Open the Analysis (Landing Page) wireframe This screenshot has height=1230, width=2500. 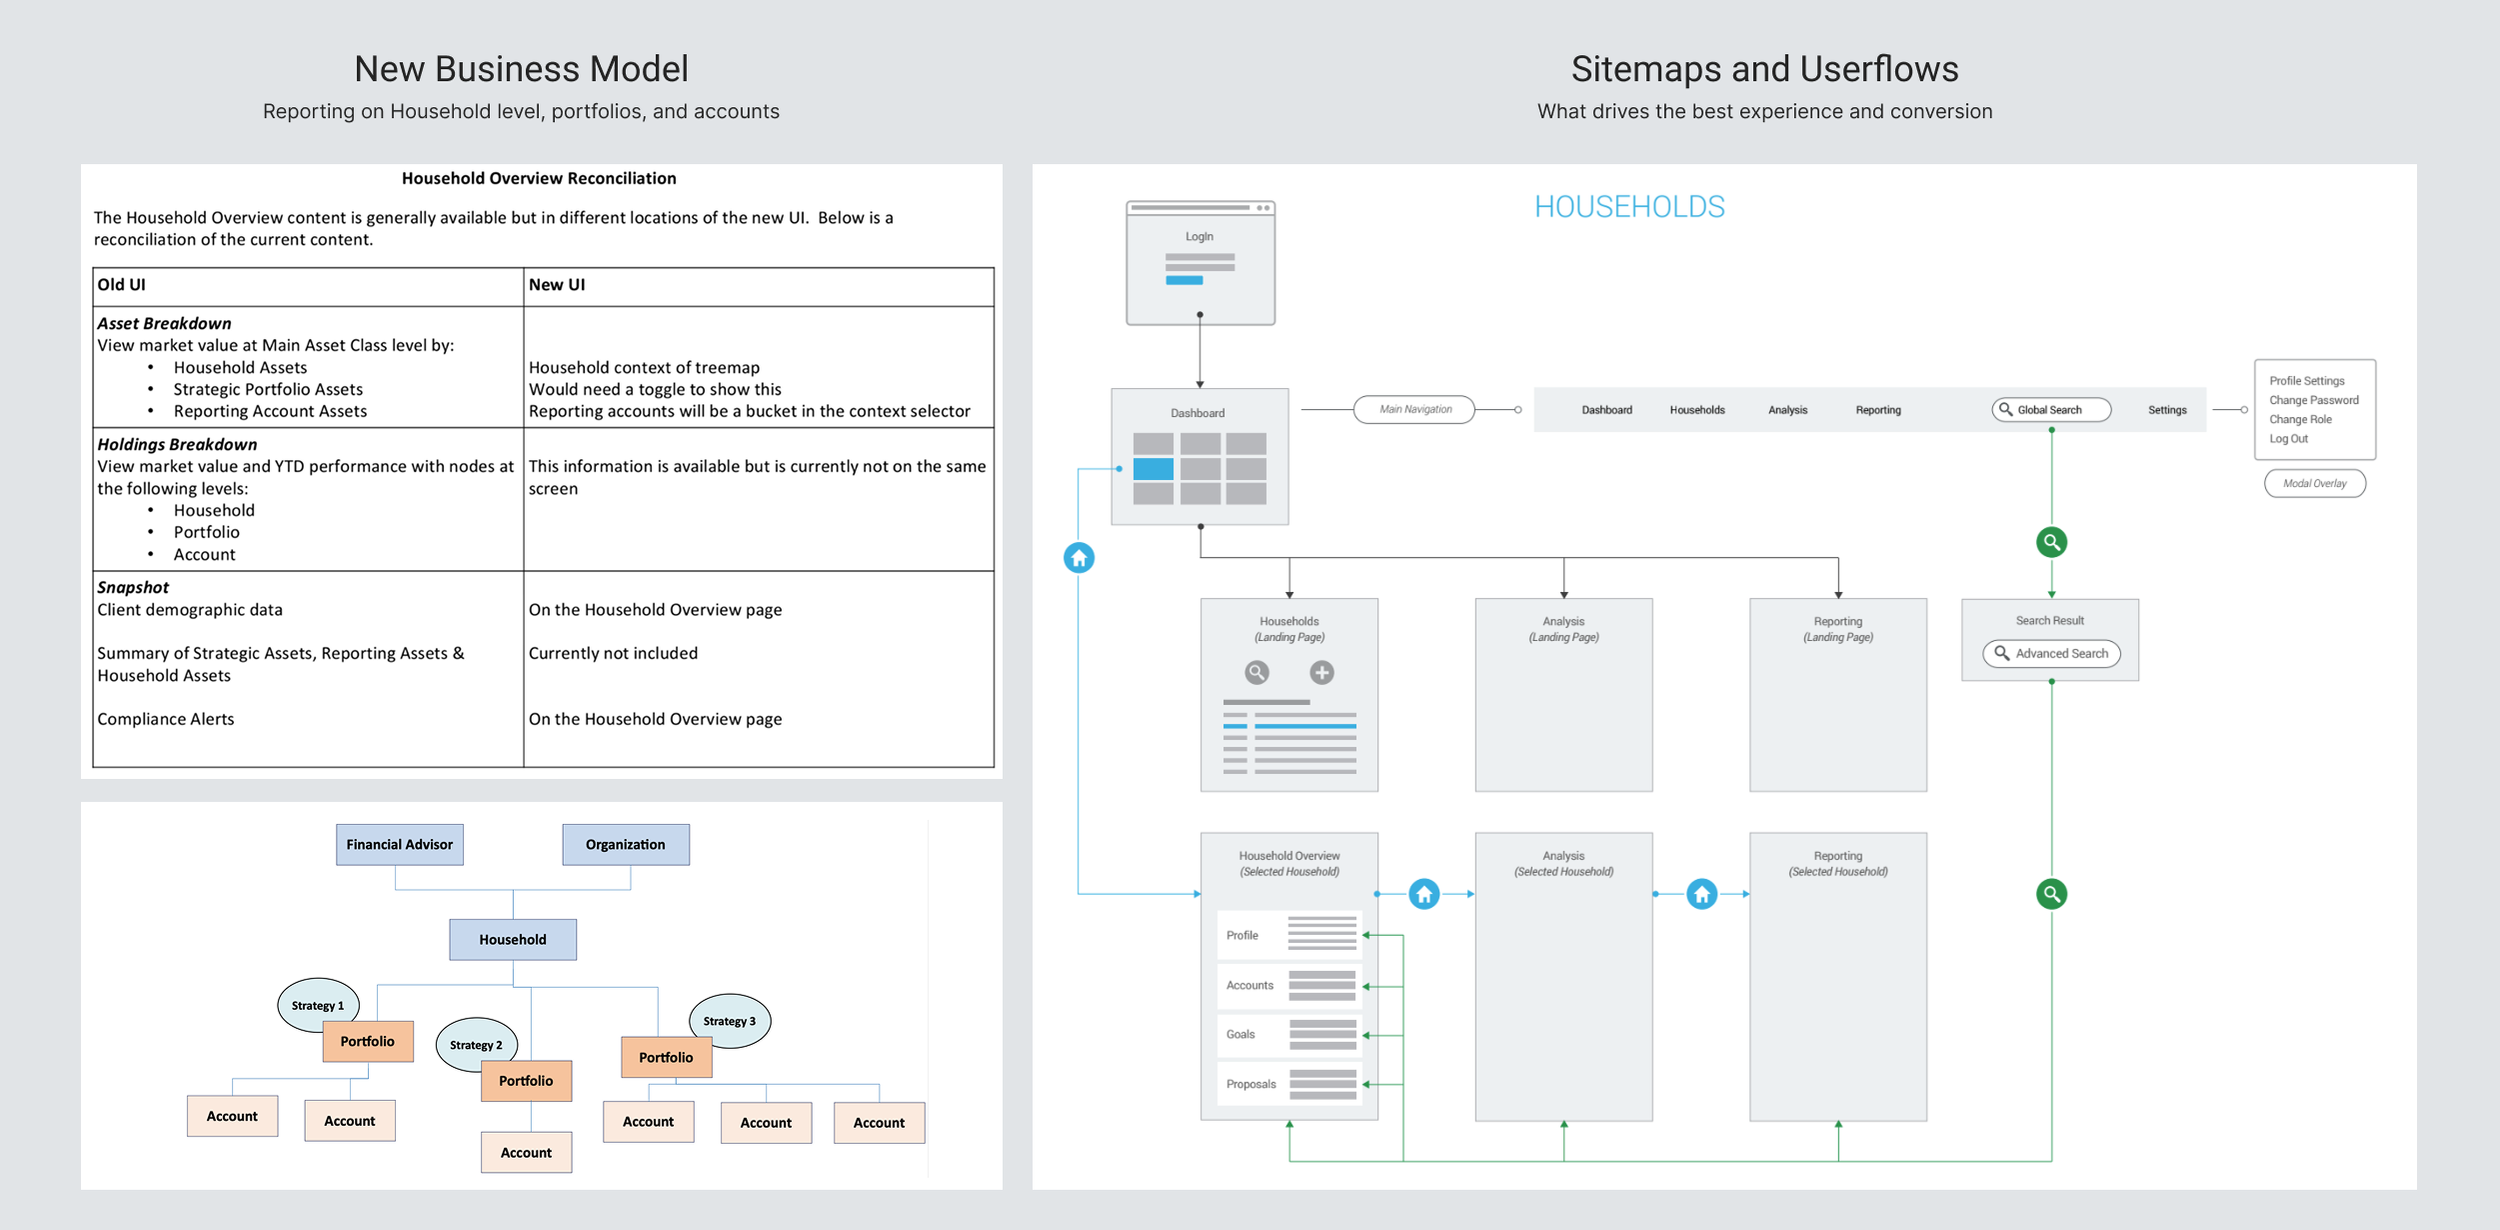point(1563,695)
